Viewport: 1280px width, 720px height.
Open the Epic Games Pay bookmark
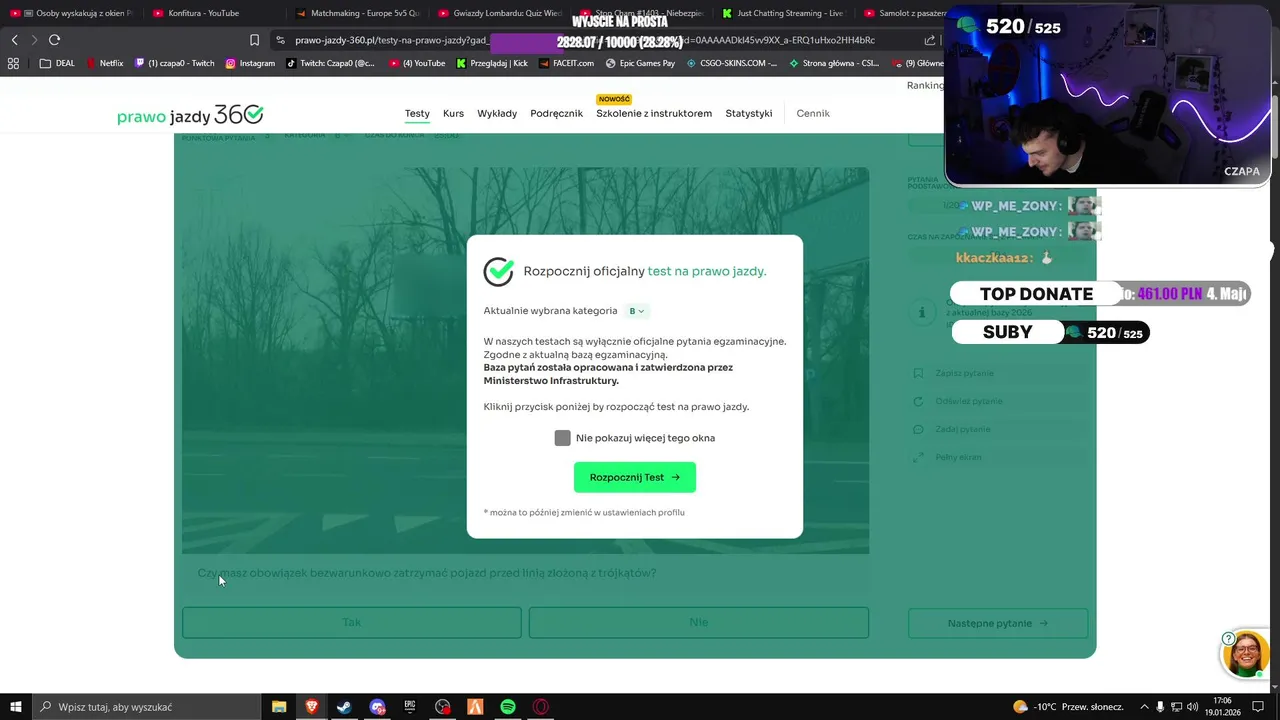[640, 63]
